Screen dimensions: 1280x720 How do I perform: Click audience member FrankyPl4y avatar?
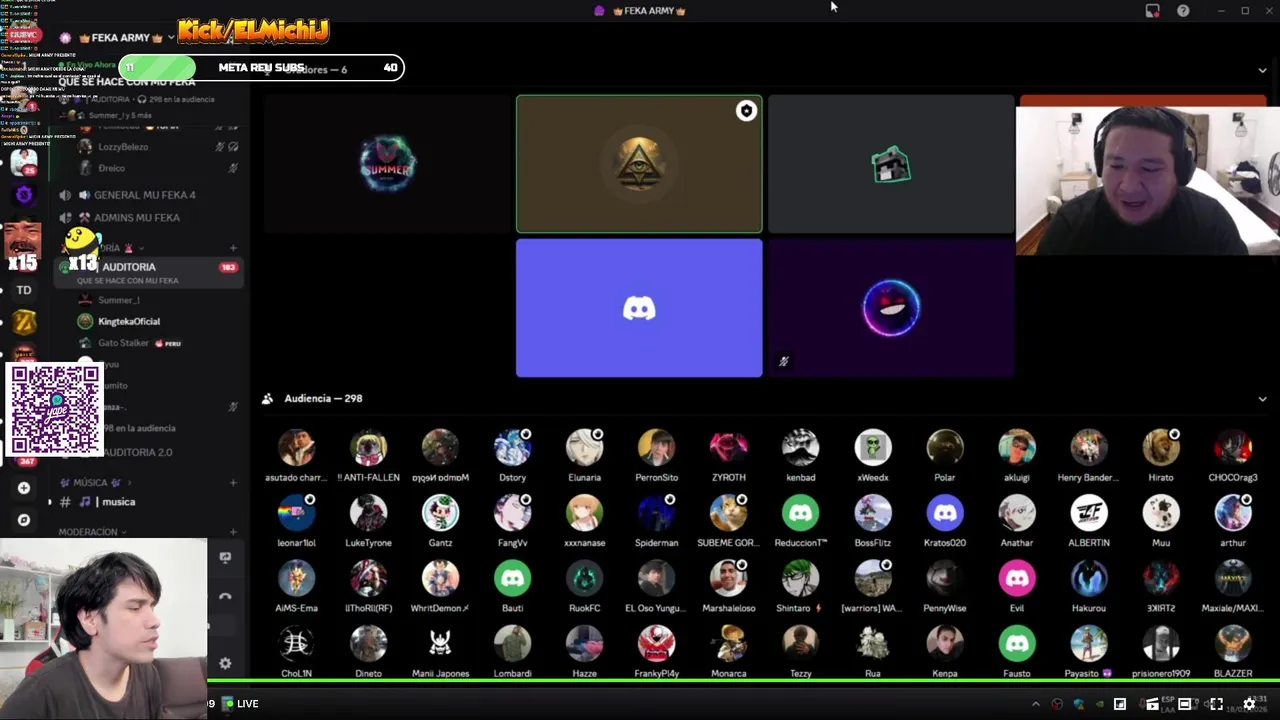(656, 644)
